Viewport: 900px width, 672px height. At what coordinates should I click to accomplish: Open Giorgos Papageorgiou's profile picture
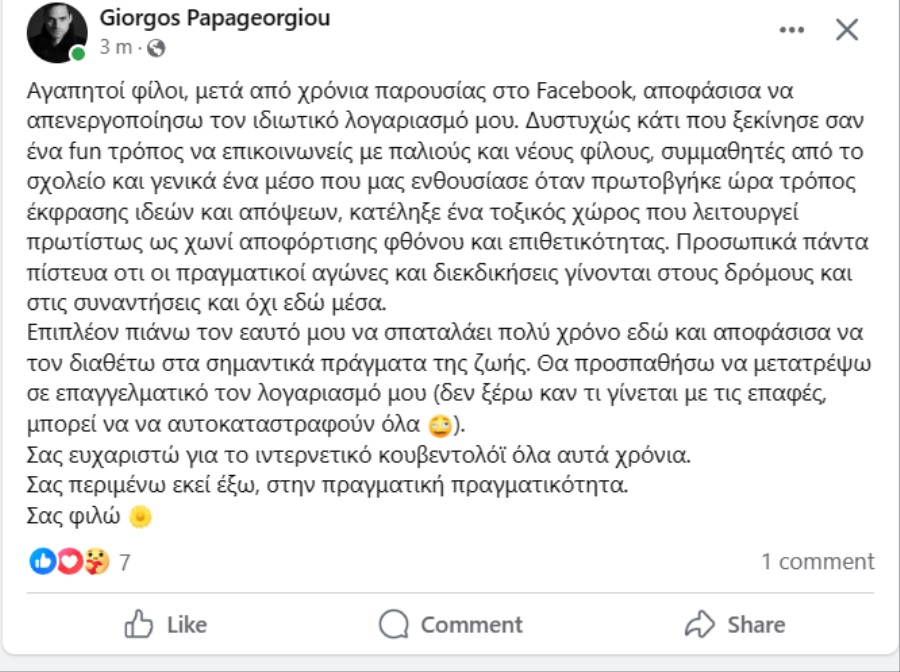58,32
